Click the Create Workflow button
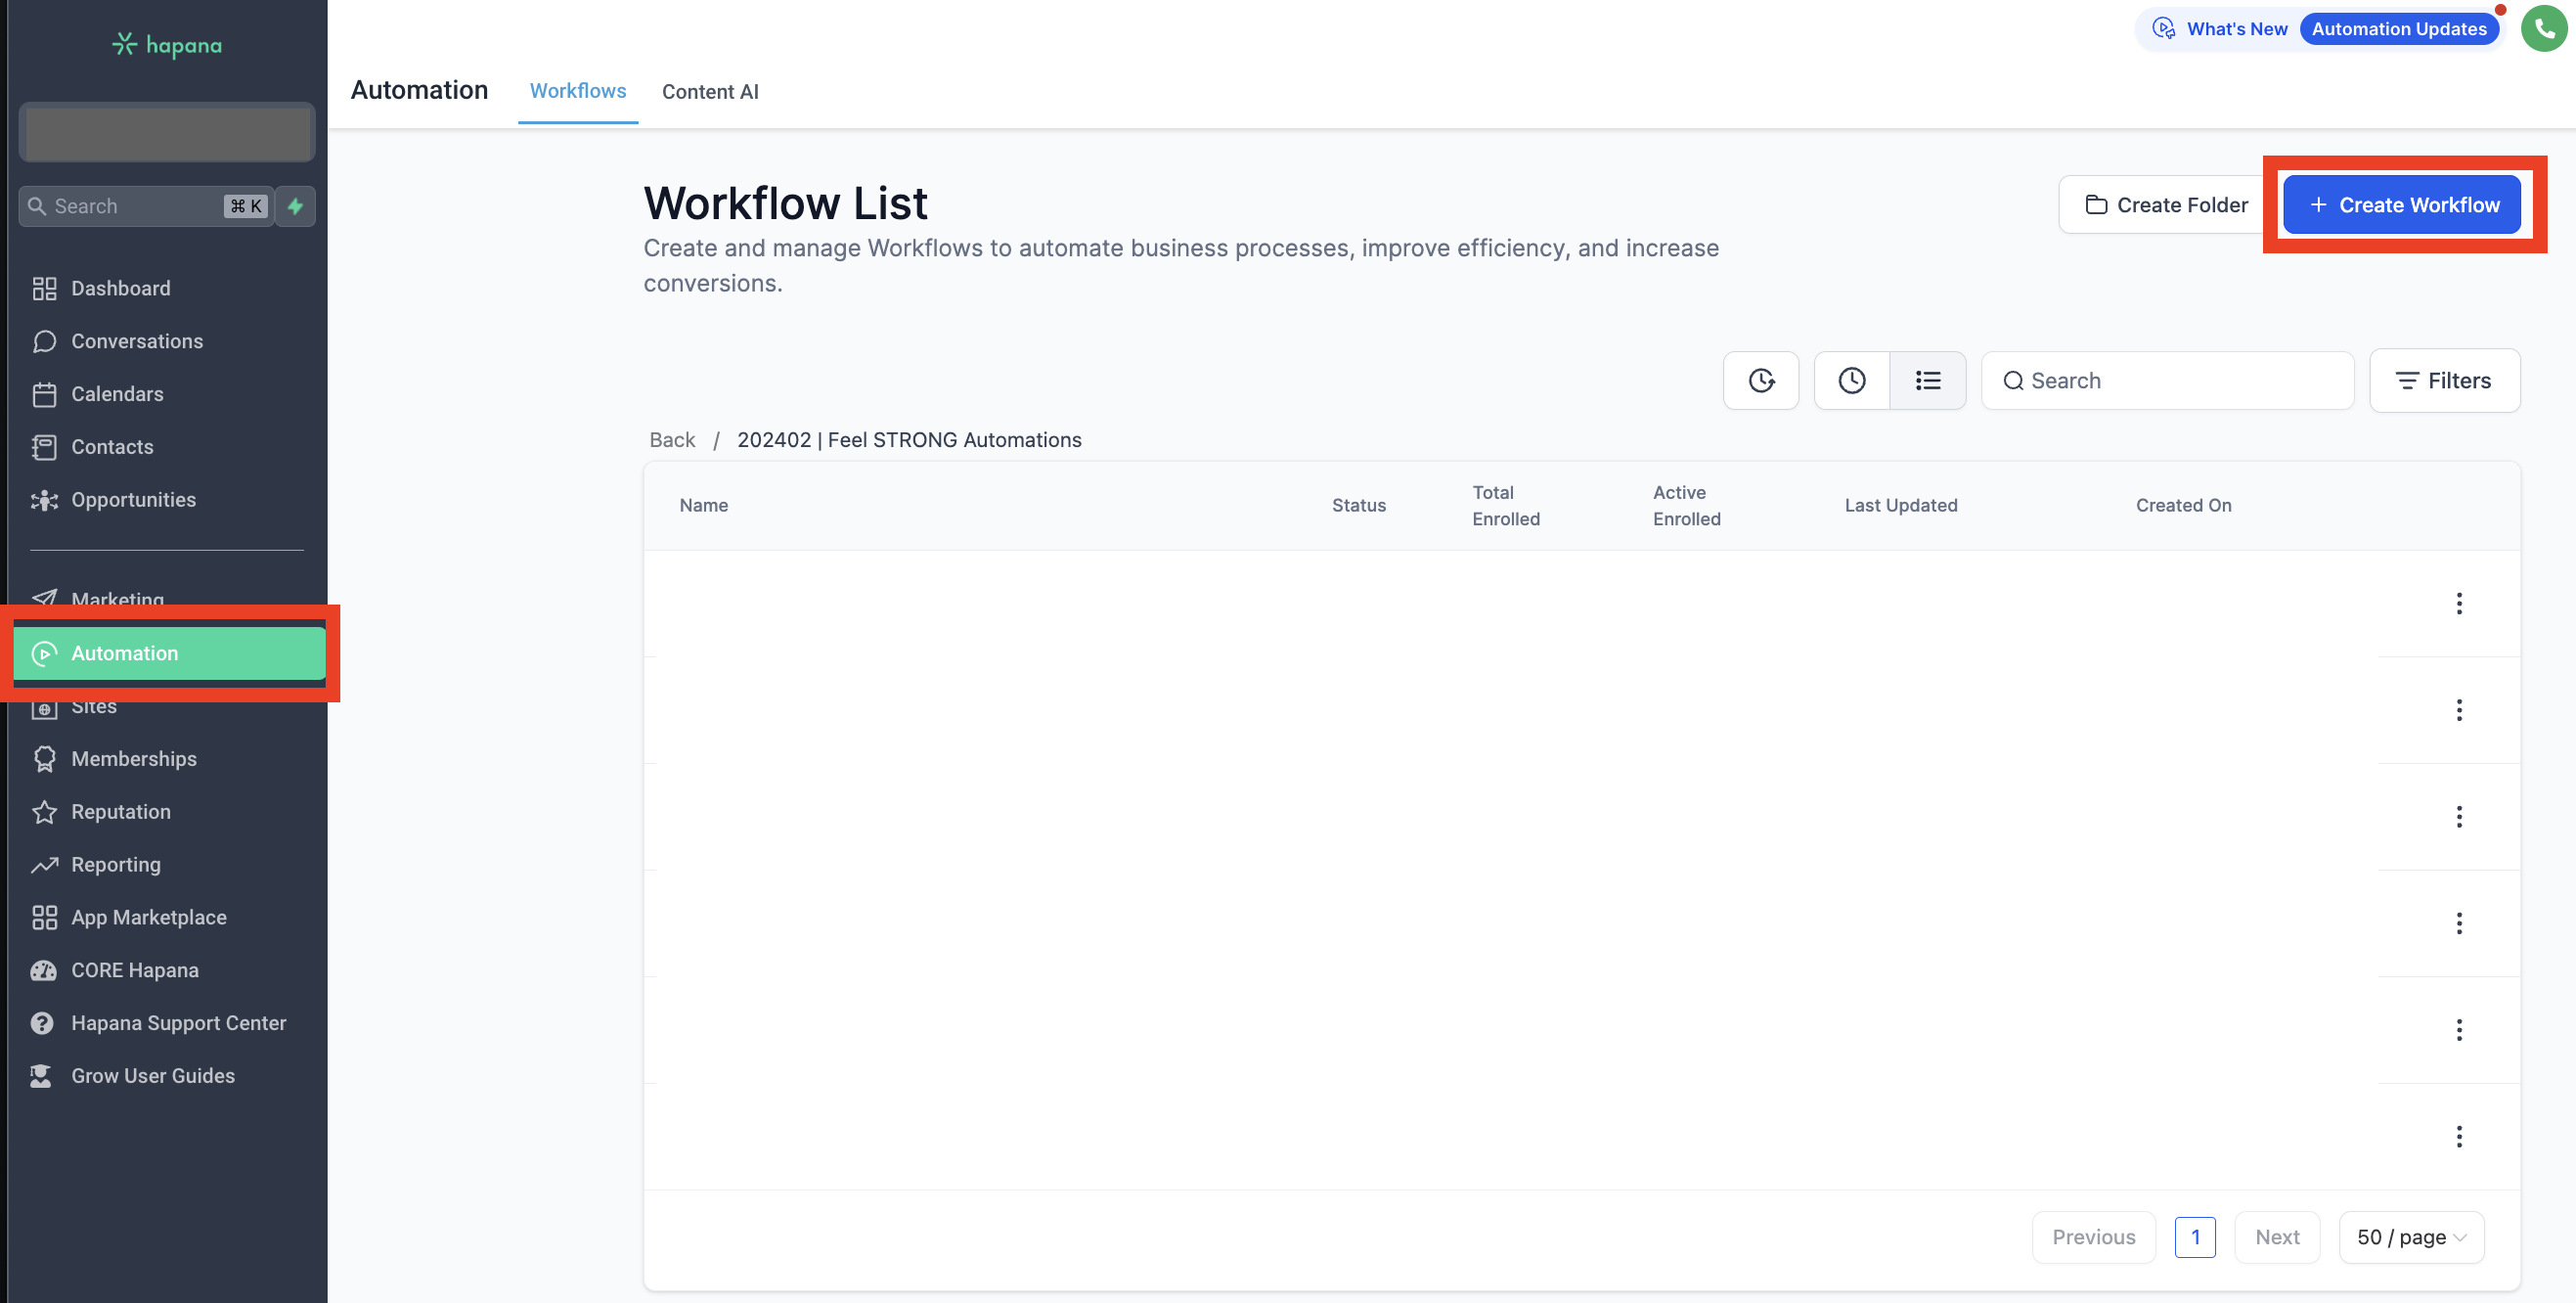Screen dimensions: 2576x1303 tap(2401, 205)
